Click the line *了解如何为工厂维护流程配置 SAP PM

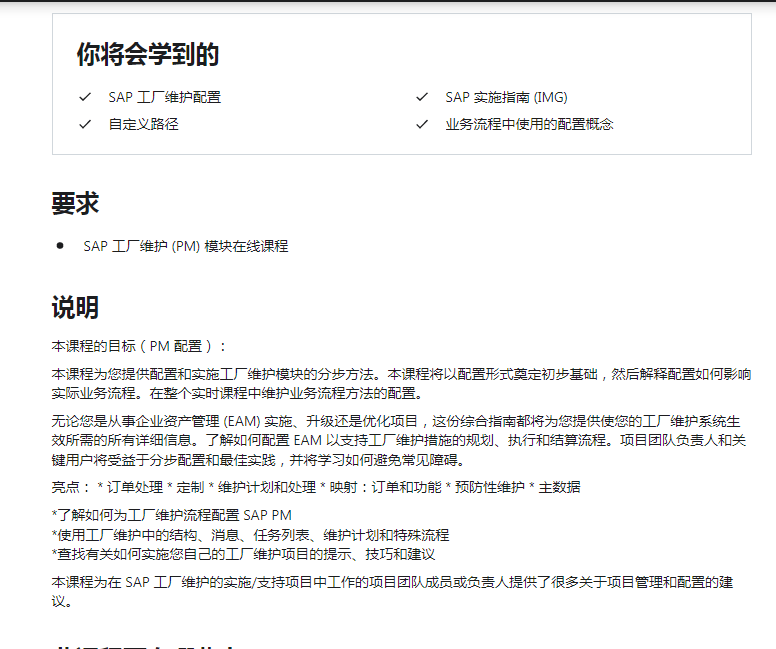coord(172,515)
